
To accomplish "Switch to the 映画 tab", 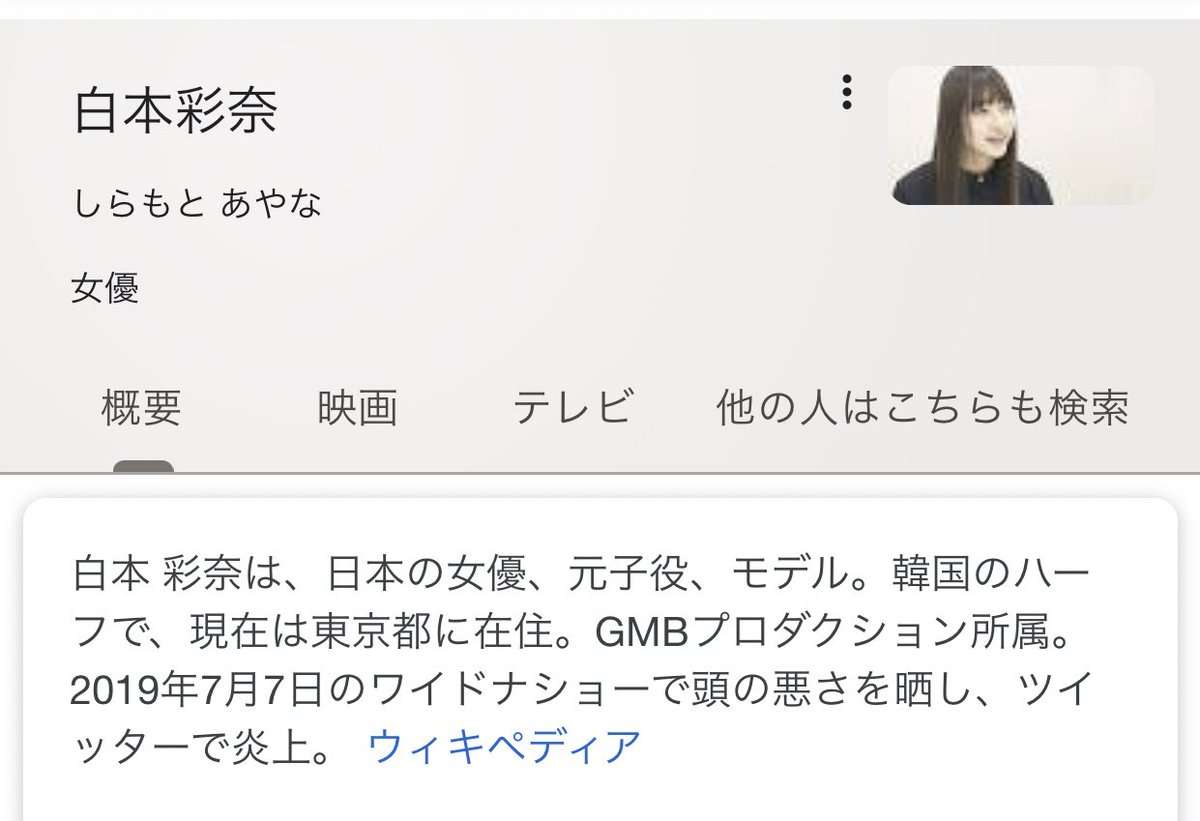I will tap(358, 408).
